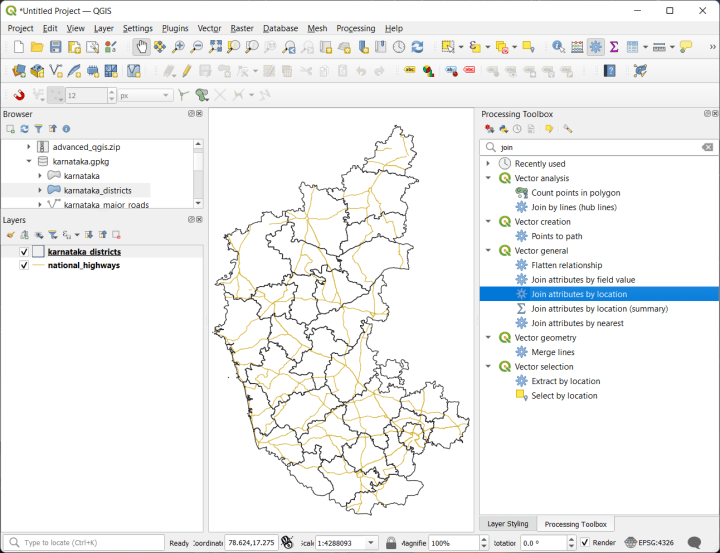Open the Statistical Summary sigma icon
This screenshot has height=553, width=720.
point(613,47)
